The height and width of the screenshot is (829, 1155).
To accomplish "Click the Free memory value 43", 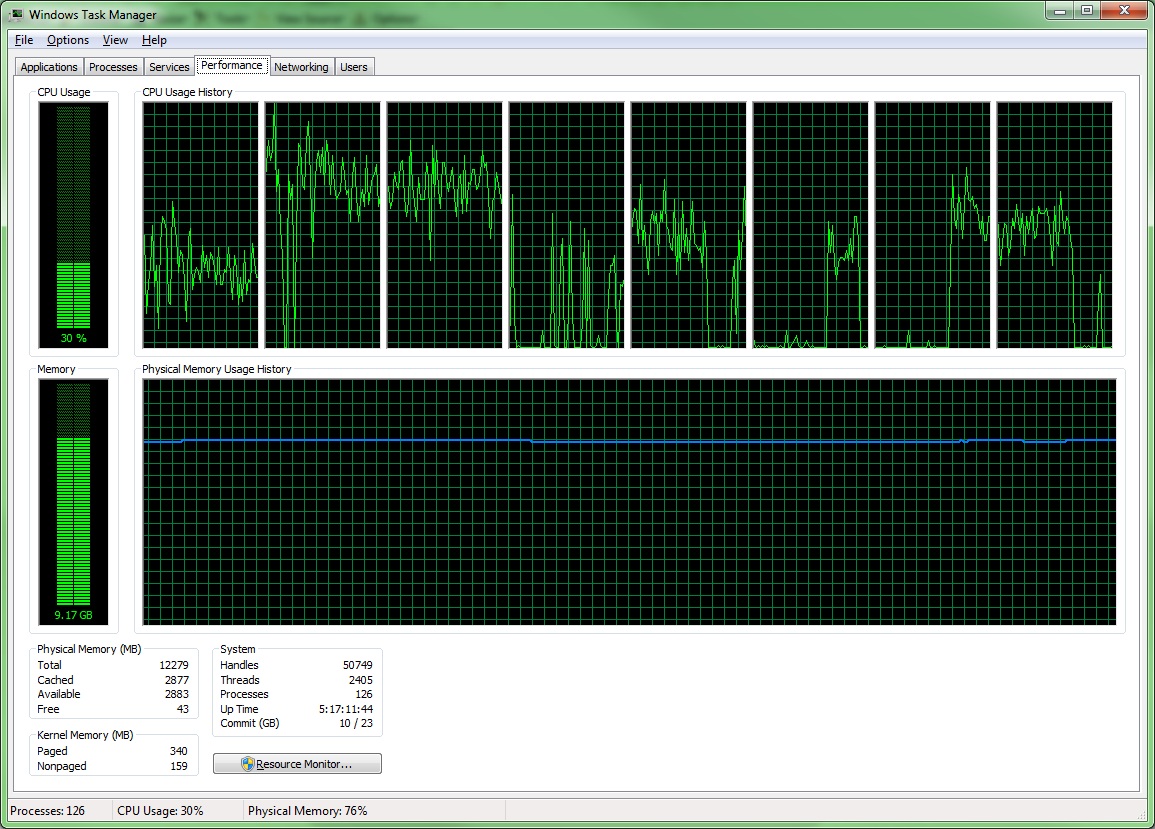I will [183, 709].
